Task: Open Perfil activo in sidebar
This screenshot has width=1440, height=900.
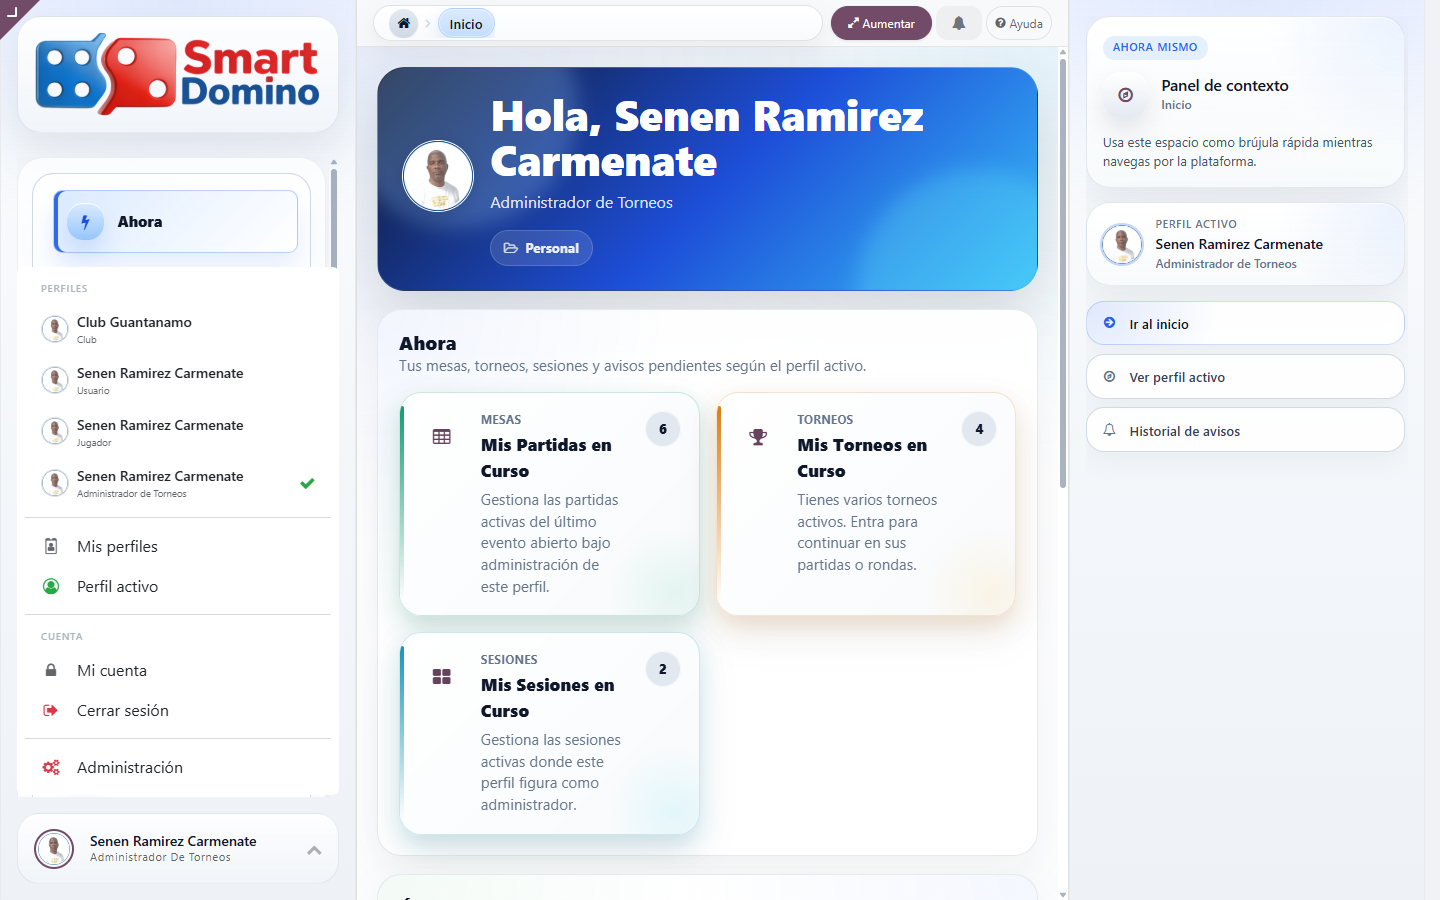Action: tap(177, 586)
